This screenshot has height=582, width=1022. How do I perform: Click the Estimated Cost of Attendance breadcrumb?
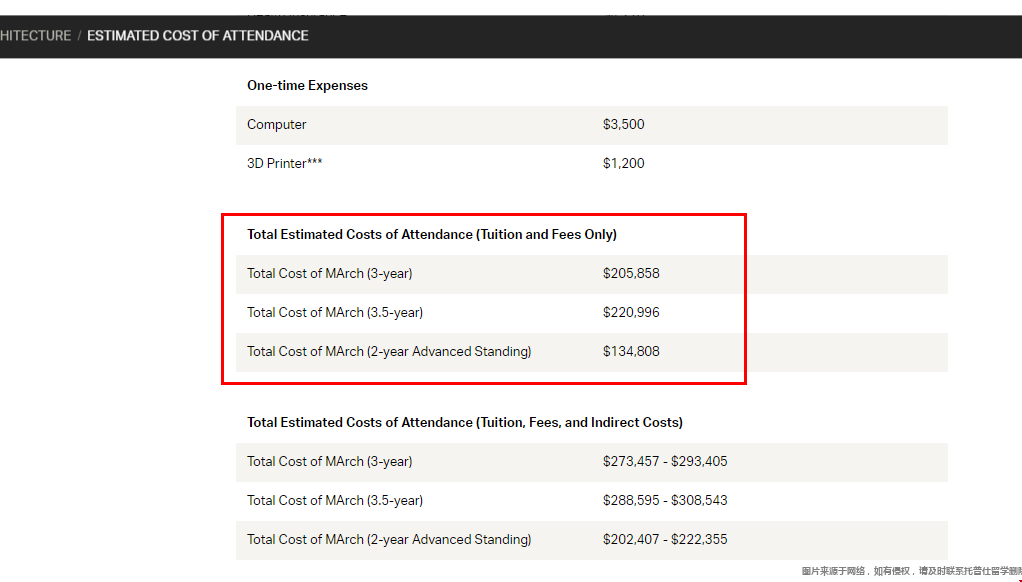197,36
